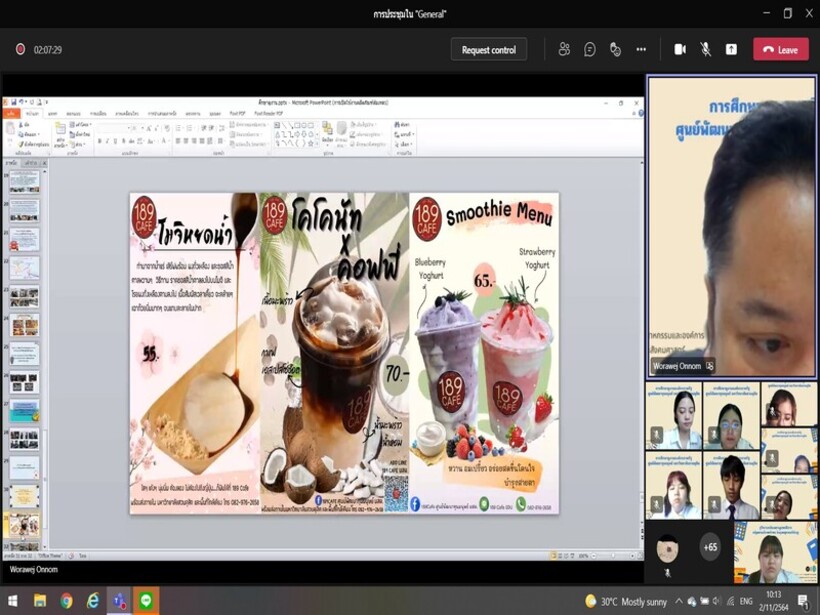This screenshot has height=615, width=820.
Task: Click the PowerPoint Save icon
Action: pos(14,102)
